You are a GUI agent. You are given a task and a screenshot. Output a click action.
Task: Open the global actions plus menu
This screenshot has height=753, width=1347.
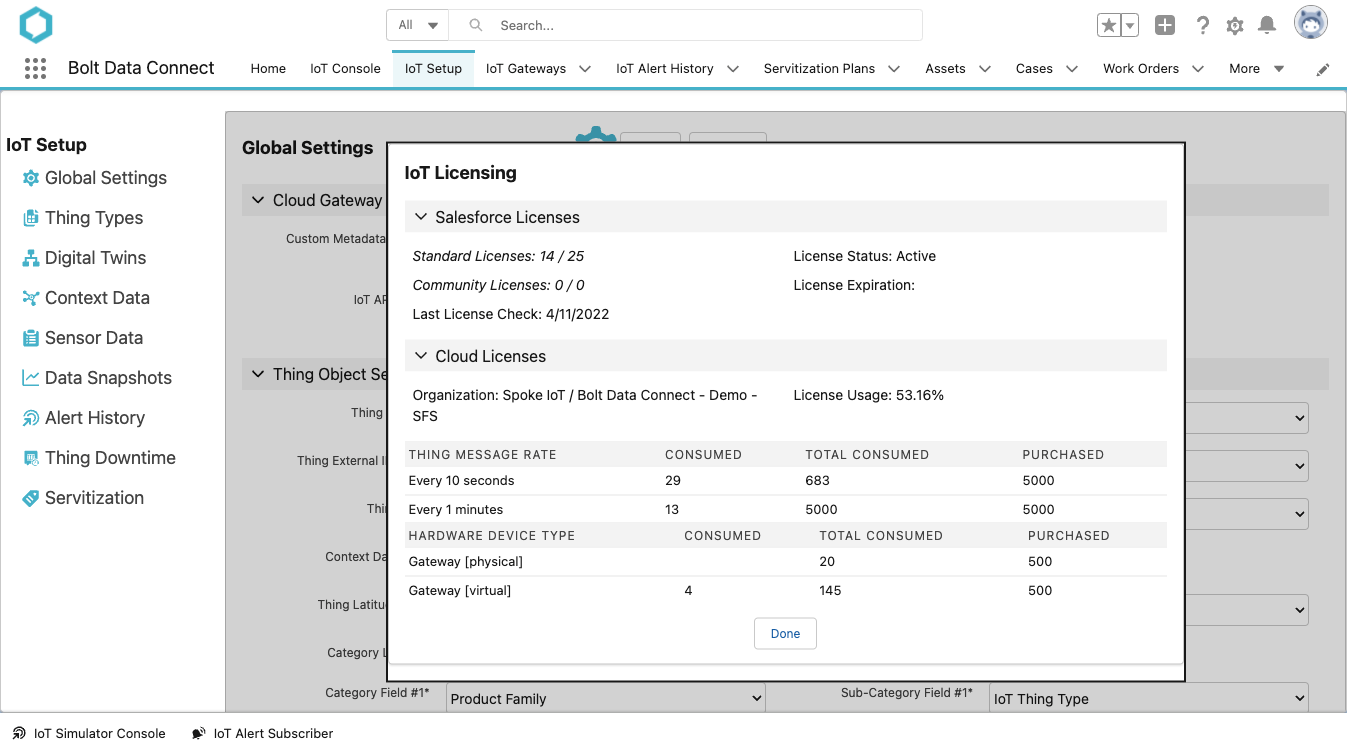[1165, 26]
